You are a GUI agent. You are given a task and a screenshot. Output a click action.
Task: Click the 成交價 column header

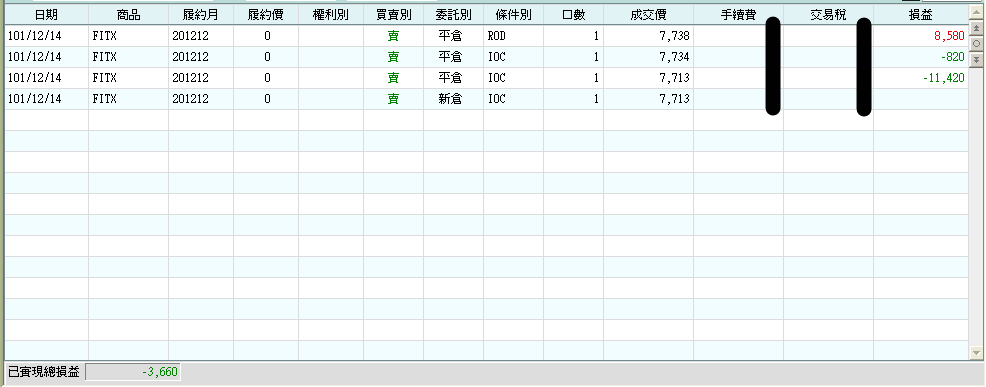(x=648, y=14)
